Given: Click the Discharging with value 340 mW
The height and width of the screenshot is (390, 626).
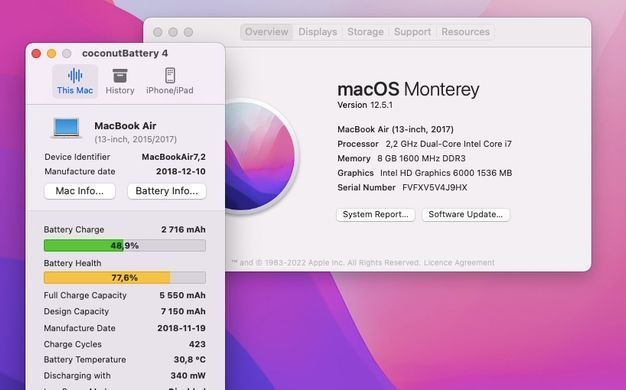Looking at the screenshot, I should coord(188,376).
